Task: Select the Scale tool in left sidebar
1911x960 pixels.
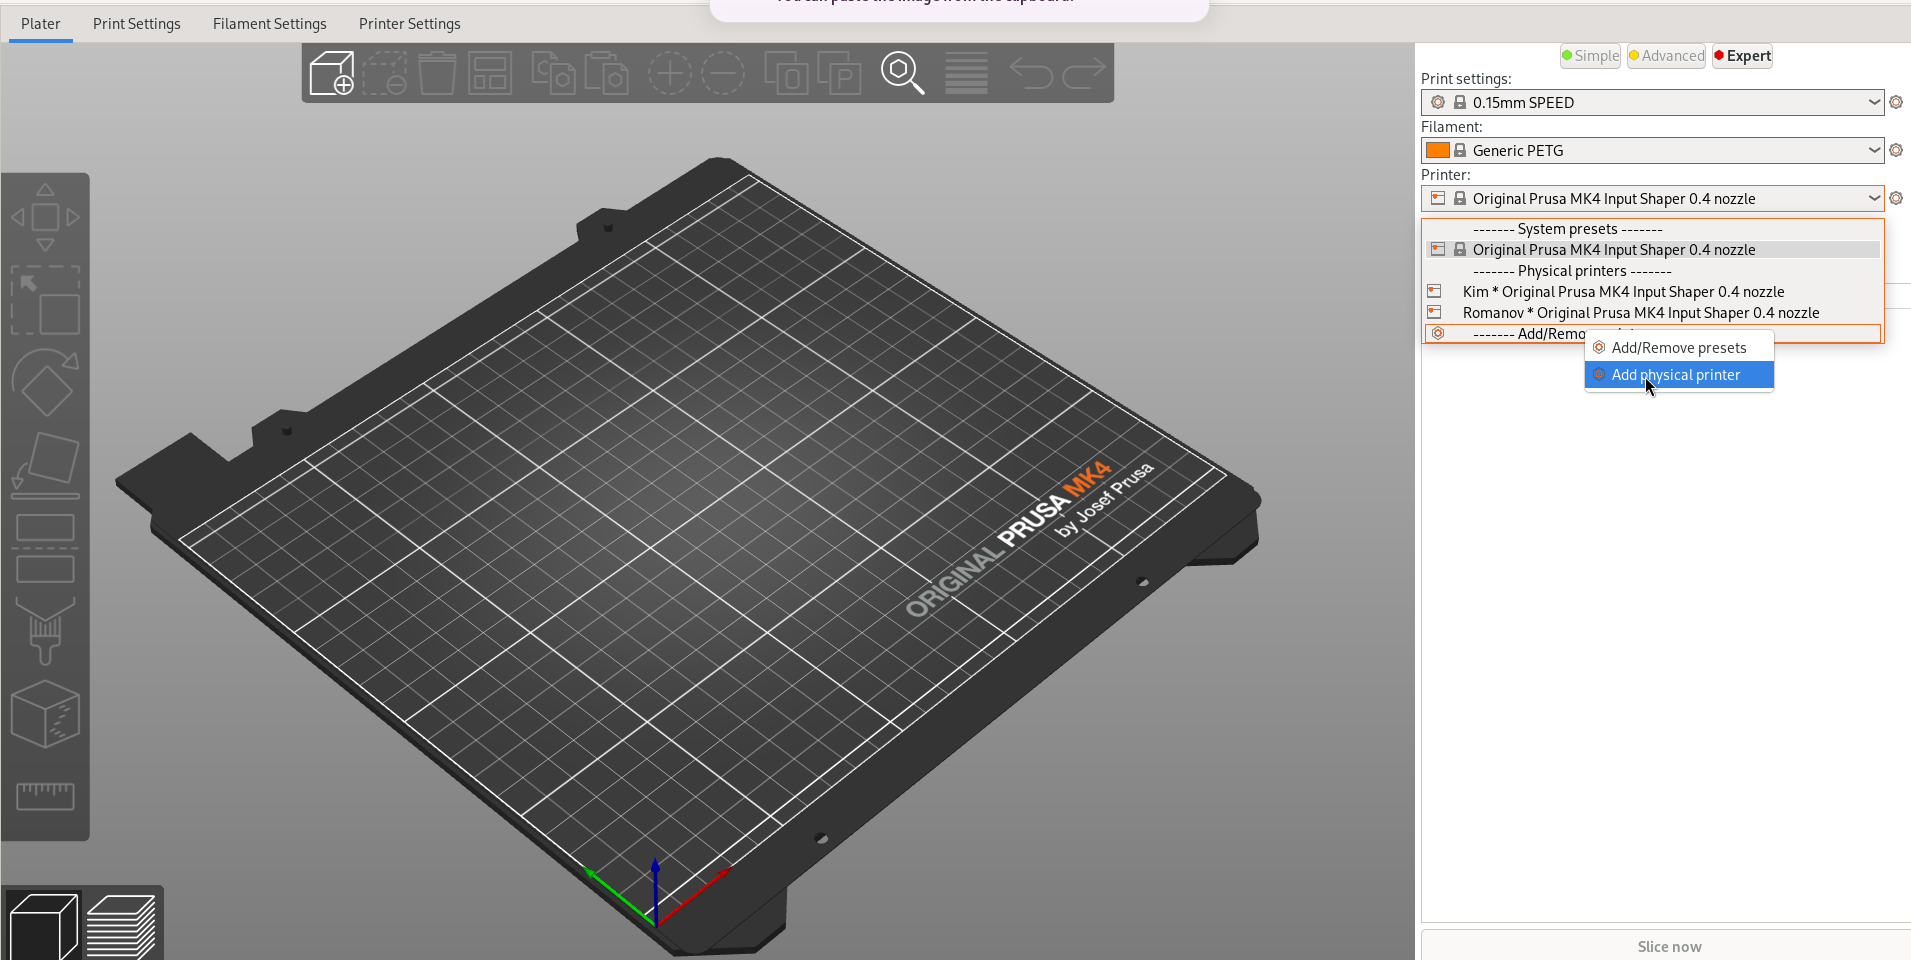Action: click(x=45, y=301)
